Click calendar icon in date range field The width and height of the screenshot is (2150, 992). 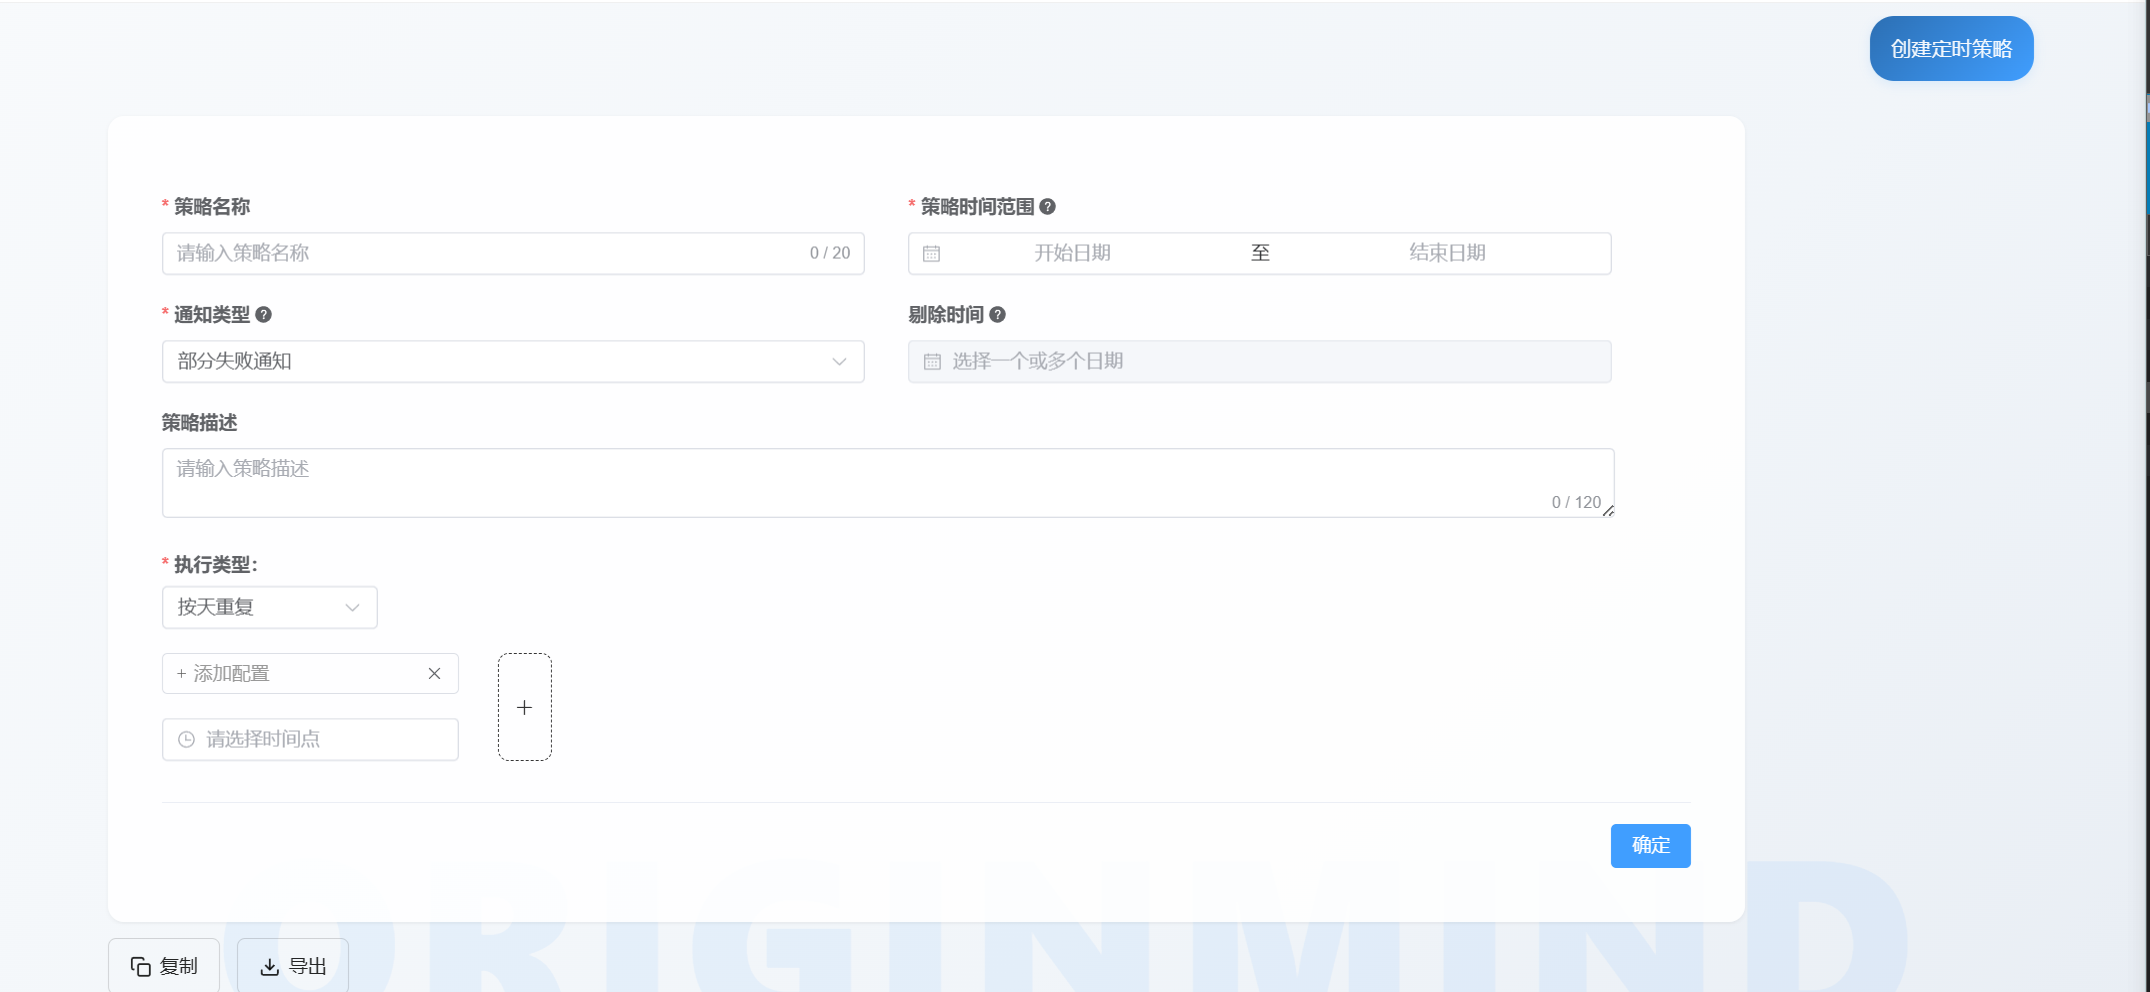coord(931,254)
